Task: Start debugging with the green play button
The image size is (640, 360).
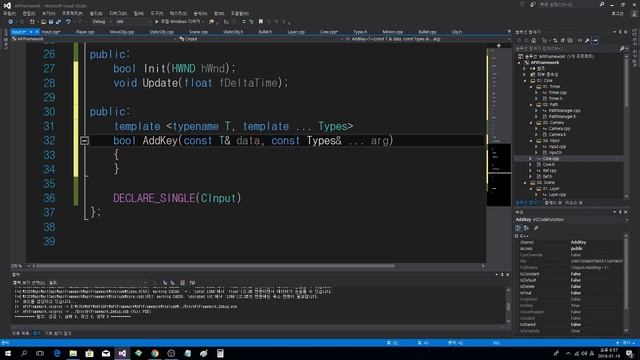Action: 156,22
